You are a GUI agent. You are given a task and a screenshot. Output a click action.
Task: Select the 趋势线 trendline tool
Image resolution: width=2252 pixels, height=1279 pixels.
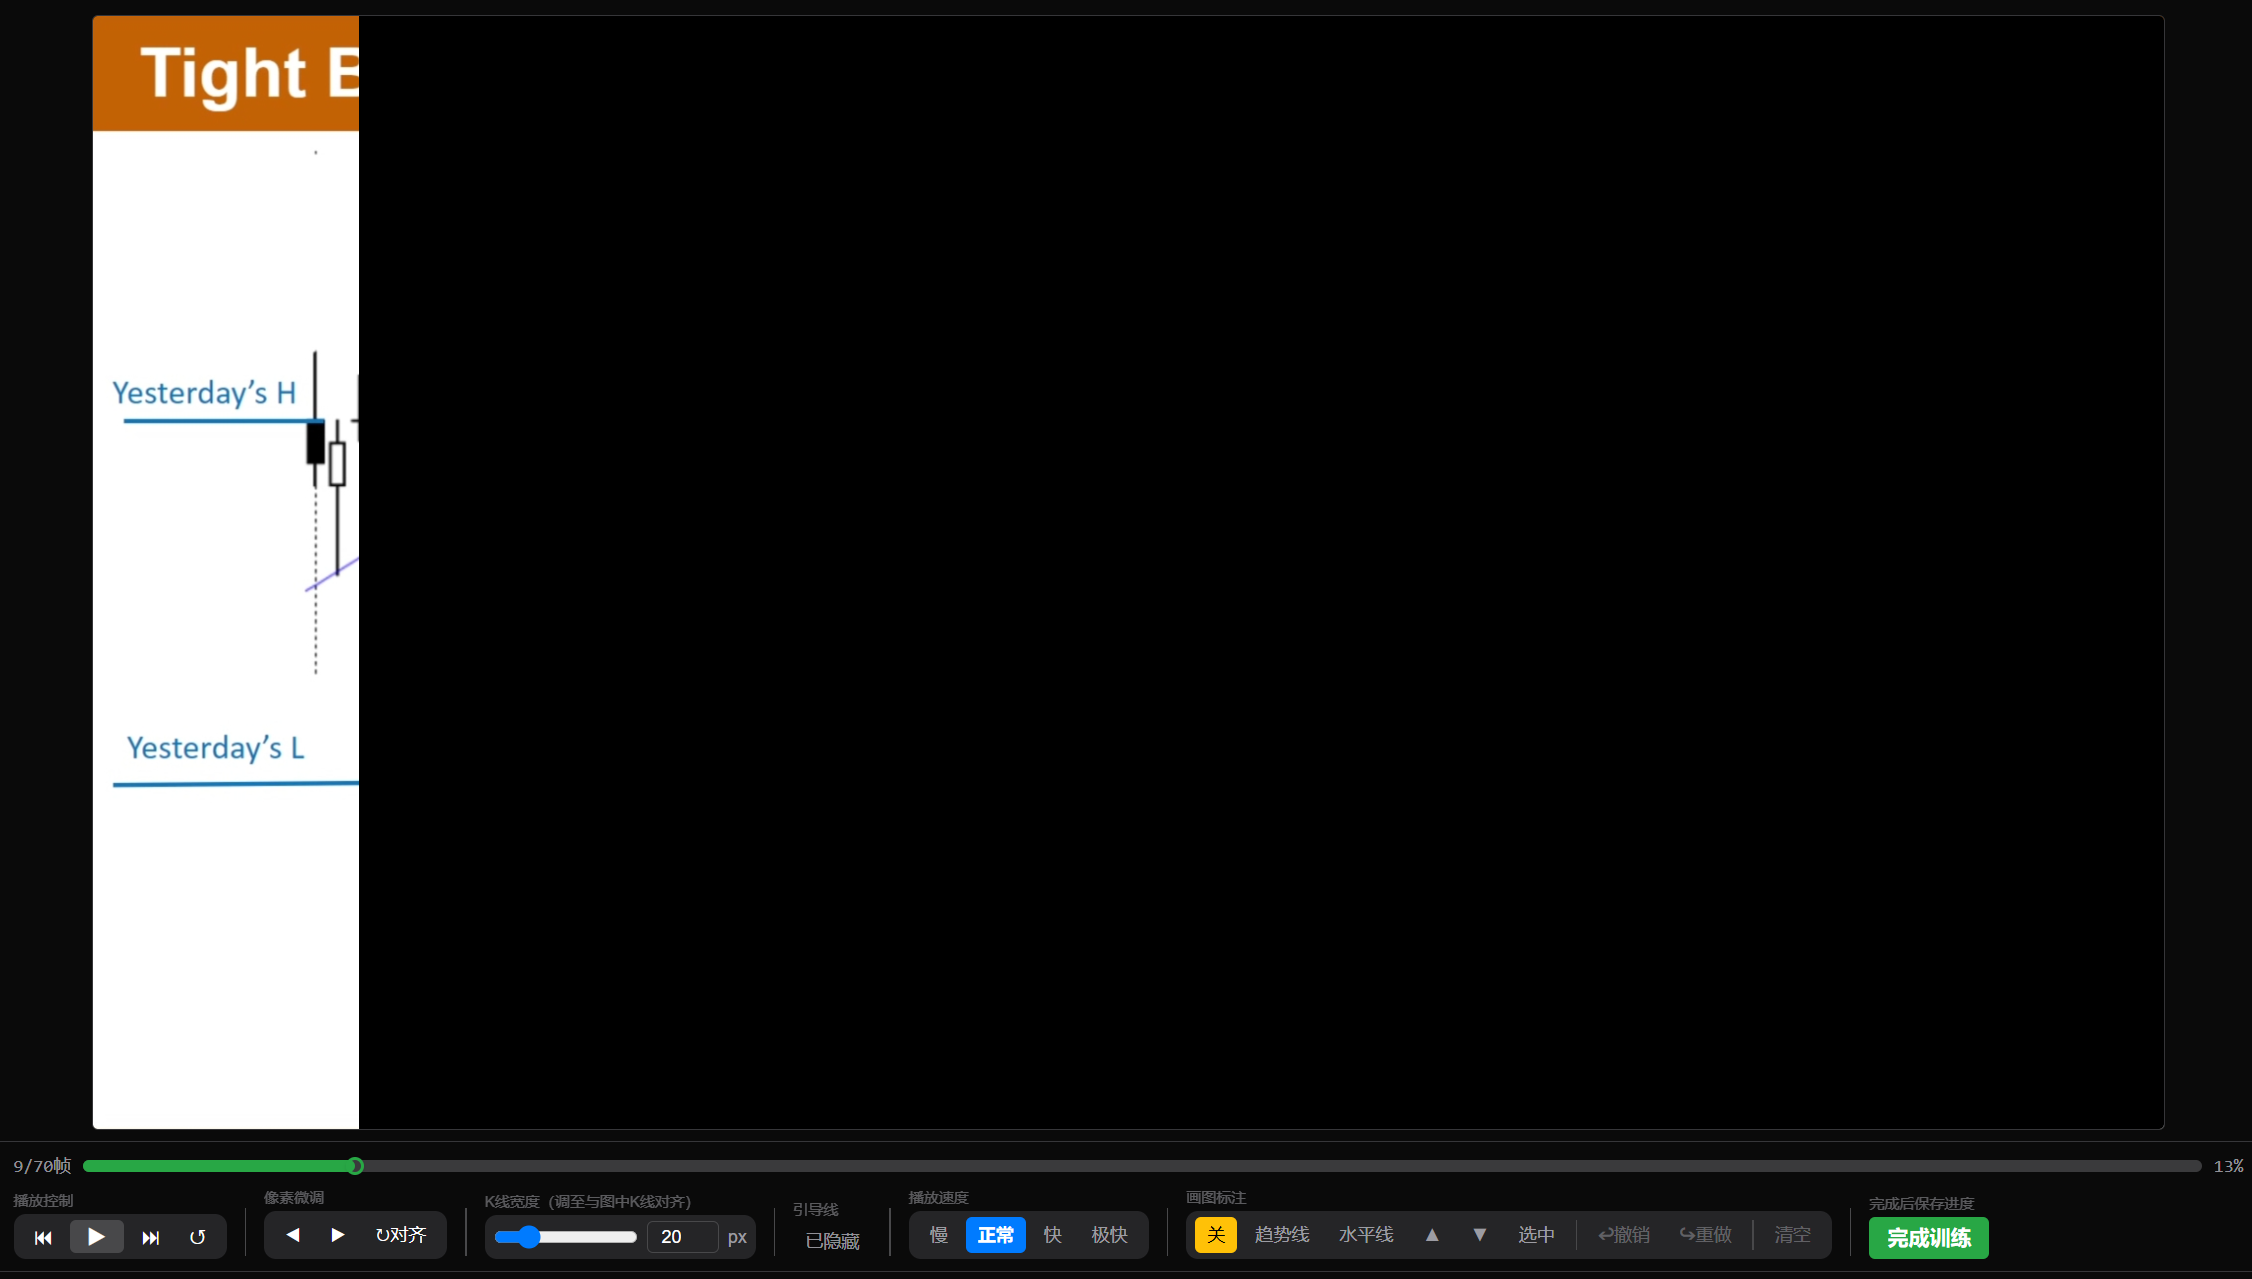1281,1235
